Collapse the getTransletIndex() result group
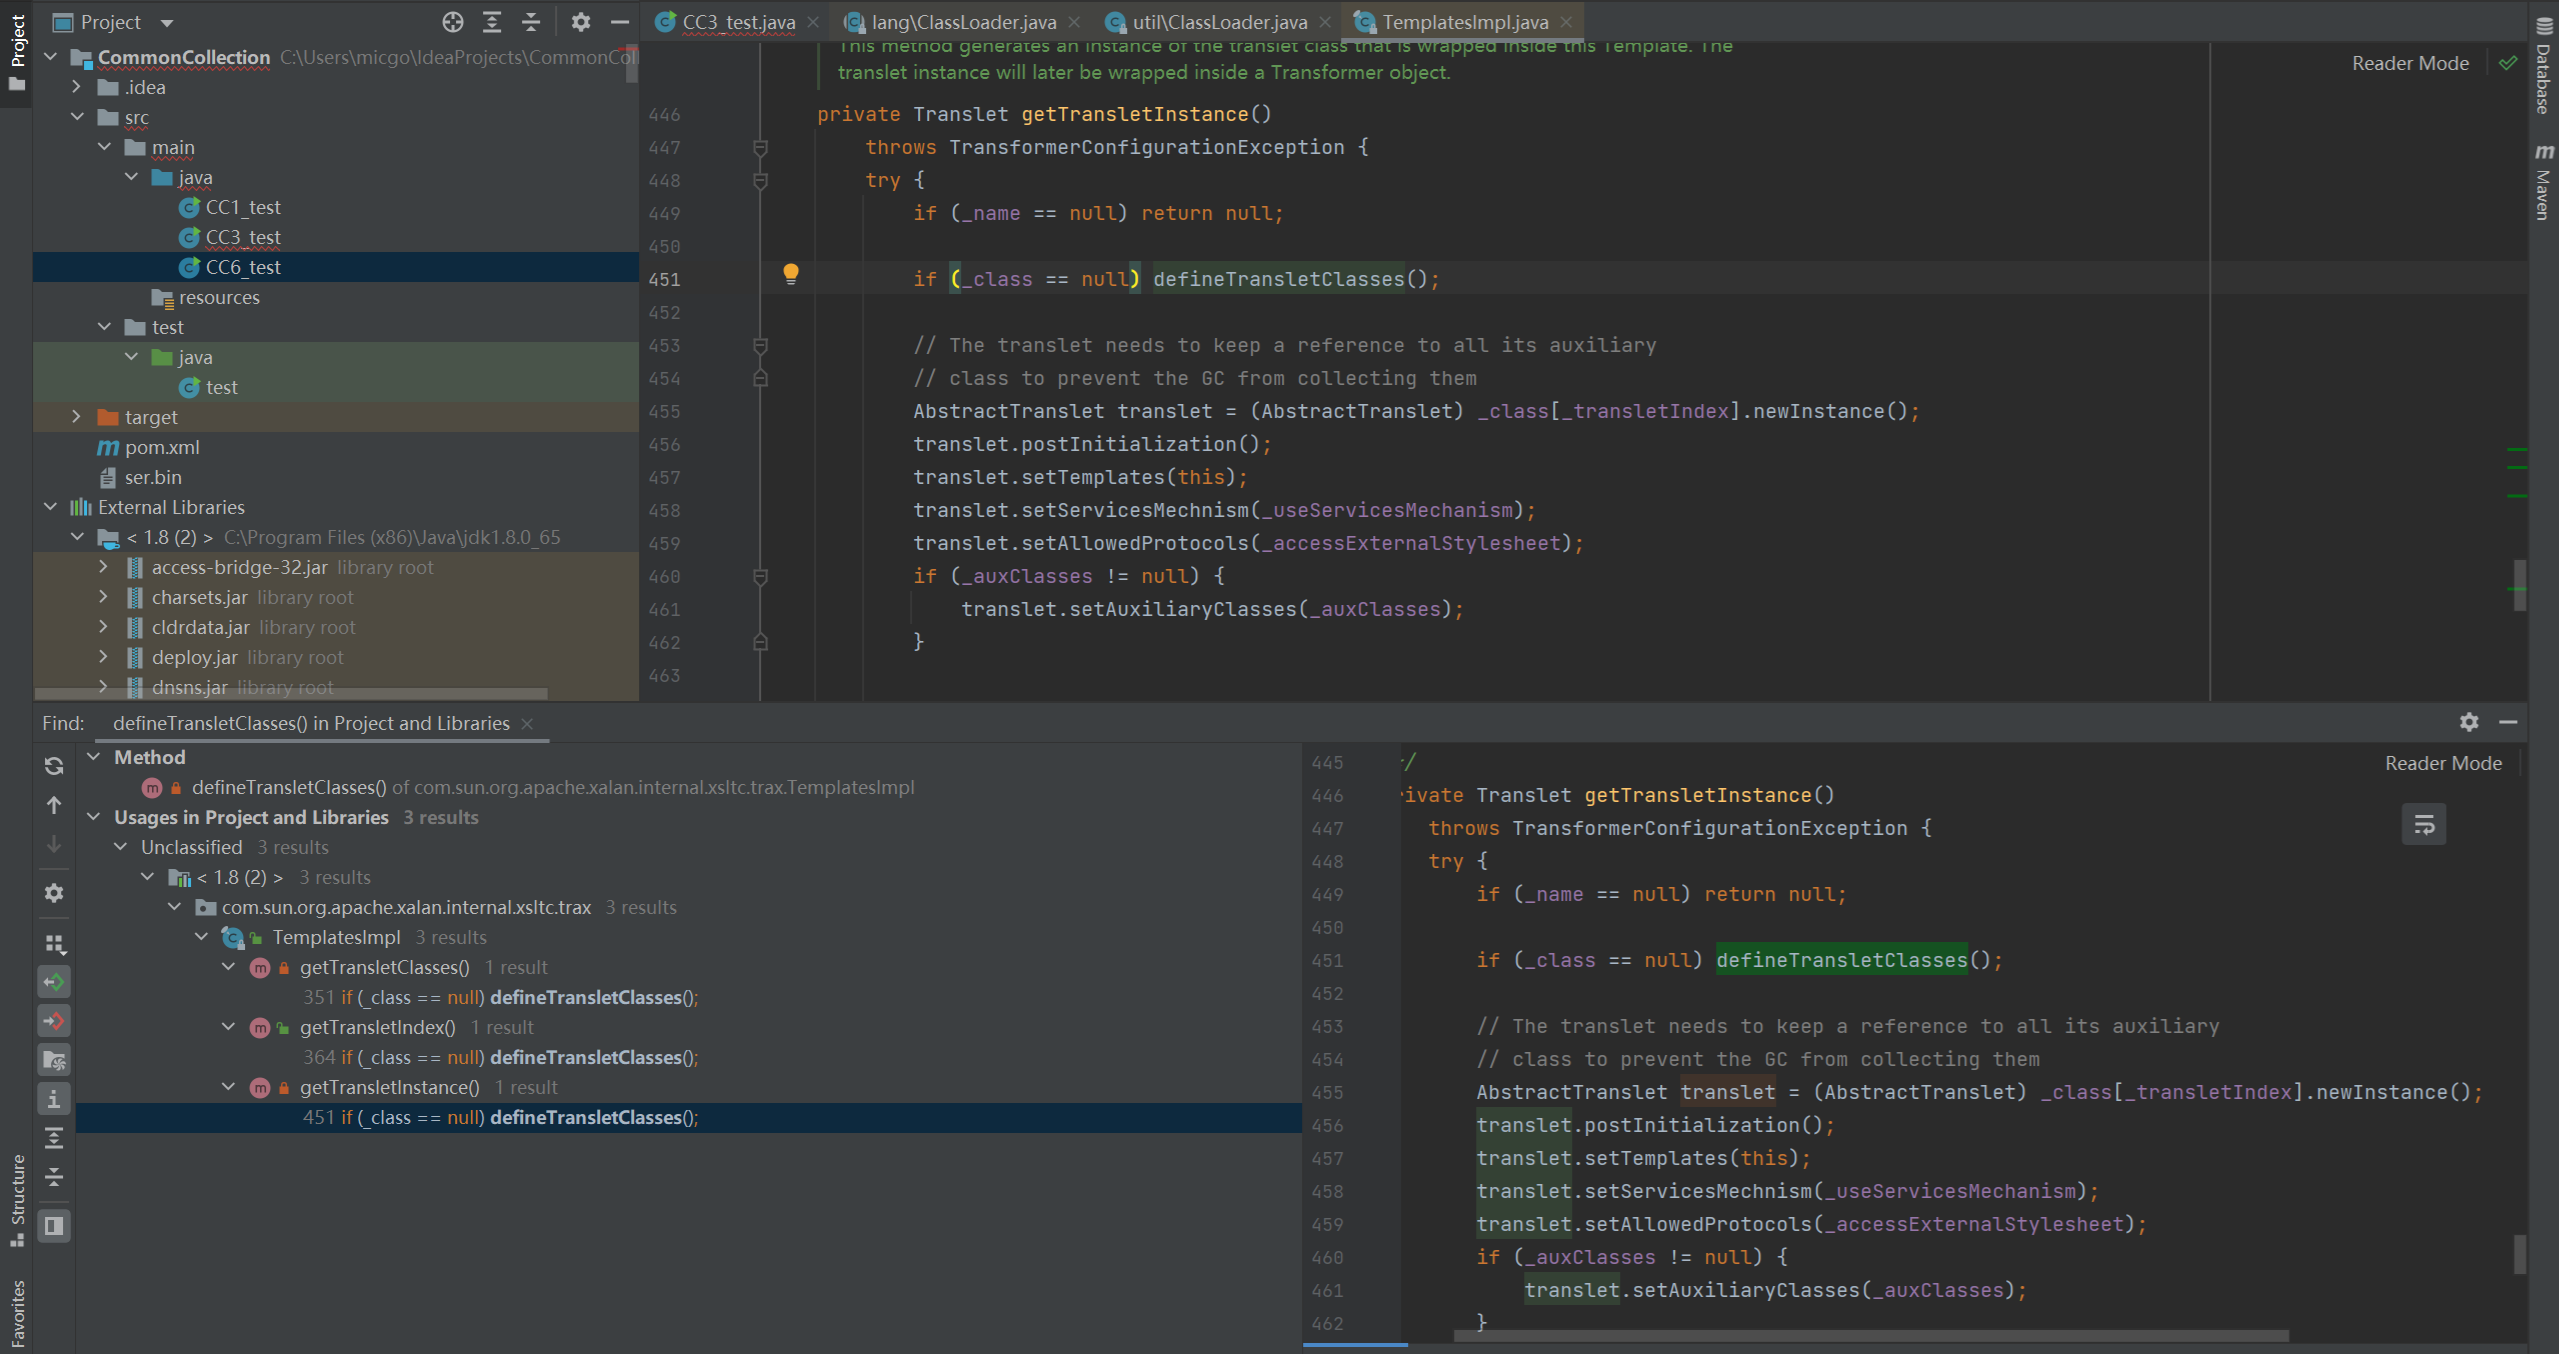The image size is (2559, 1354). coord(229,1027)
